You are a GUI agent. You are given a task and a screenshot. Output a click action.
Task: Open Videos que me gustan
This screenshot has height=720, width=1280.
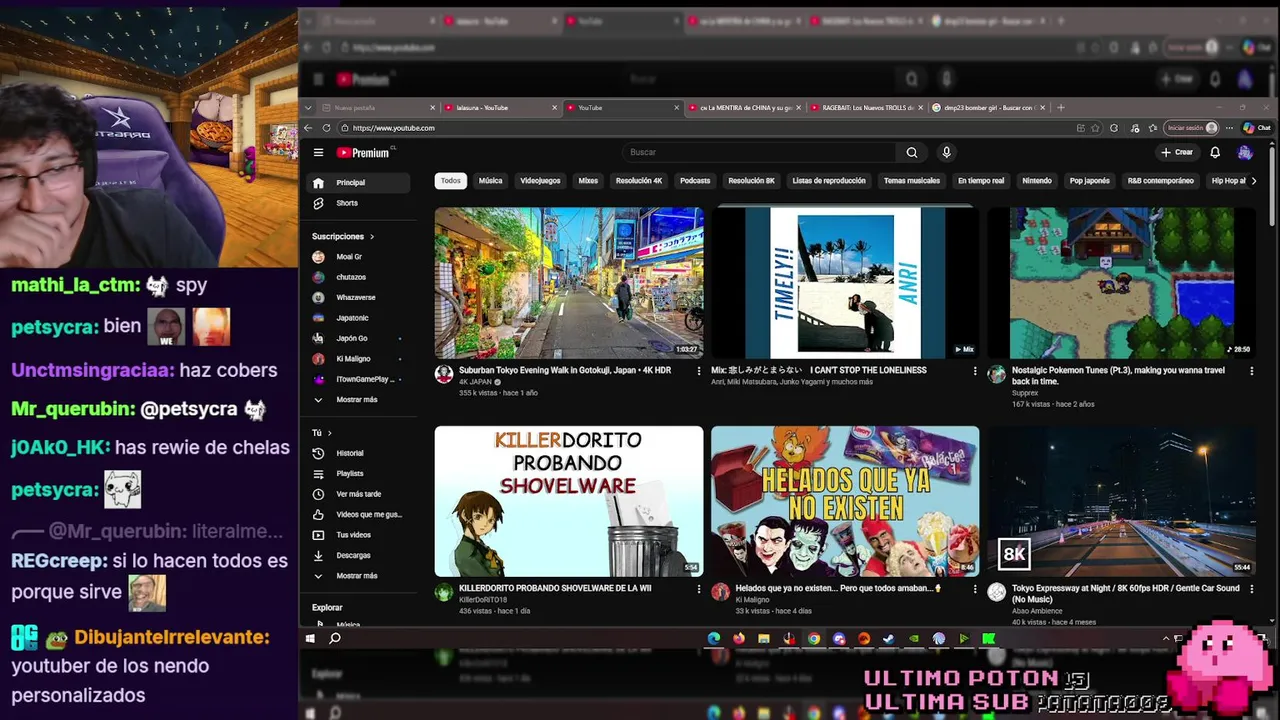tap(360, 514)
